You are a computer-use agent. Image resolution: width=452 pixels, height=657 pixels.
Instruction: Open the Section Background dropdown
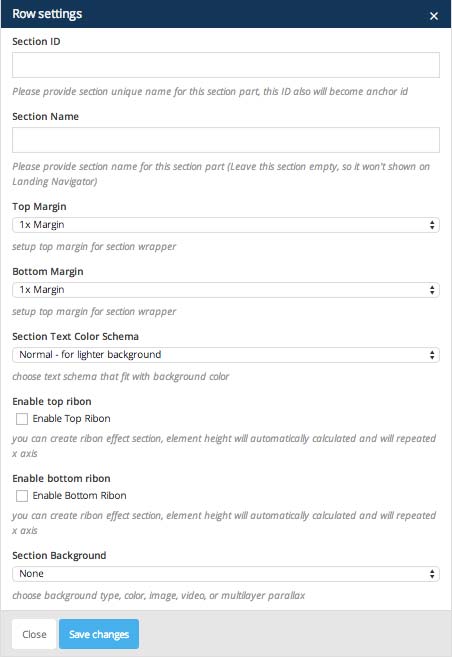tap(226, 574)
